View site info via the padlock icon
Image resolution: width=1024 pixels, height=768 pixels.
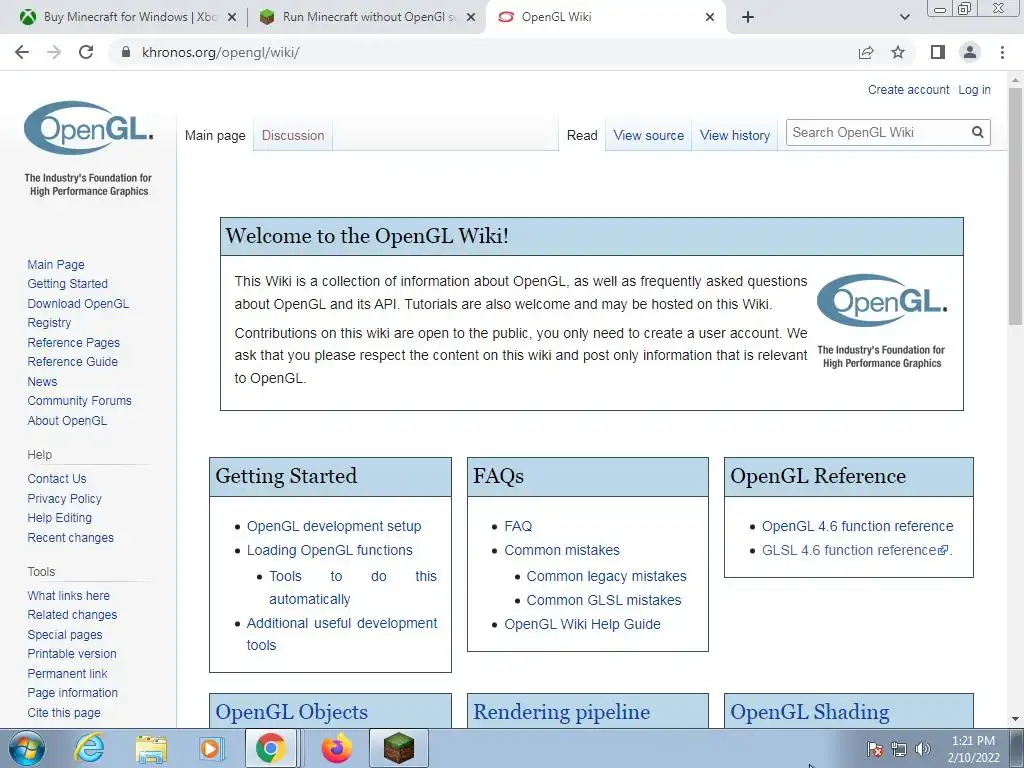(x=126, y=52)
